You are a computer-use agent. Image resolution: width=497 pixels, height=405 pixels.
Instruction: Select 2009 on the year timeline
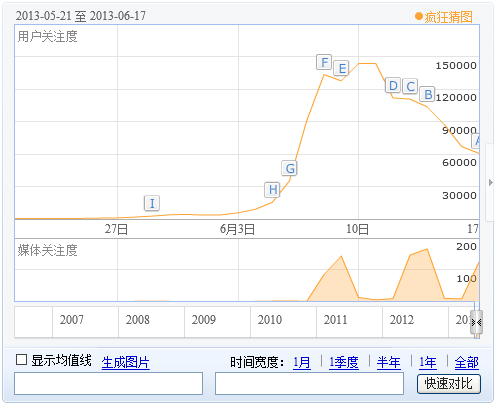click(204, 320)
